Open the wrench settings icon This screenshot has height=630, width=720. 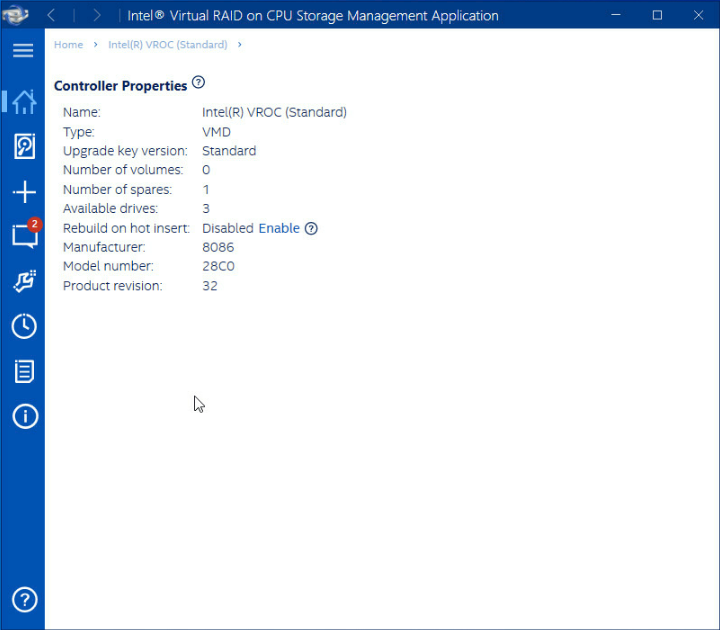[x=24, y=281]
